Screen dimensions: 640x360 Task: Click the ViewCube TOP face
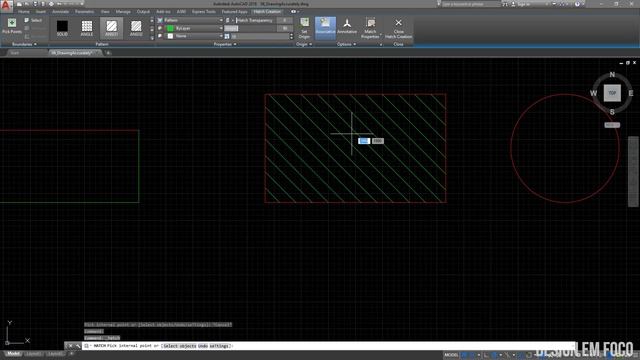612,93
